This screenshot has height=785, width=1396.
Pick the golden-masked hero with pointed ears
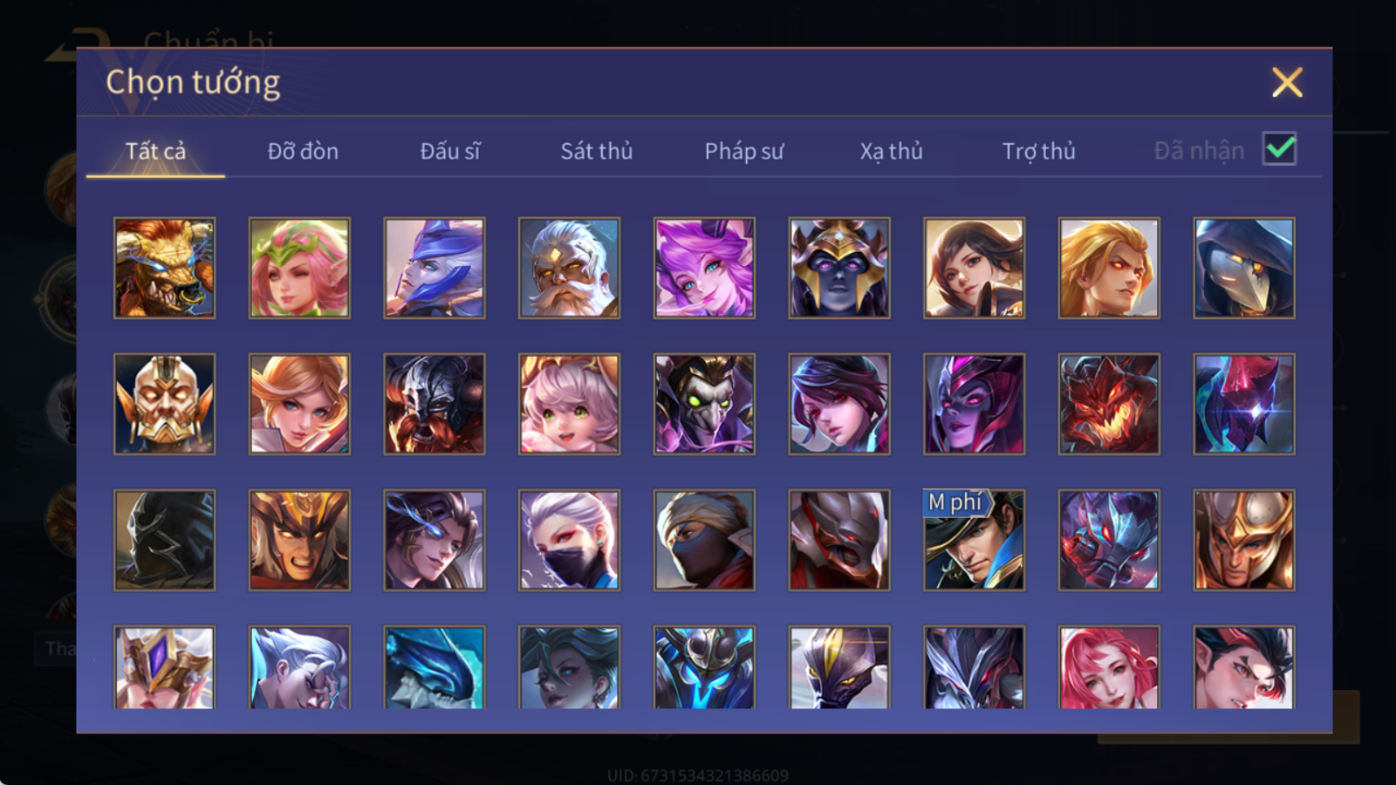pos(164,404)
